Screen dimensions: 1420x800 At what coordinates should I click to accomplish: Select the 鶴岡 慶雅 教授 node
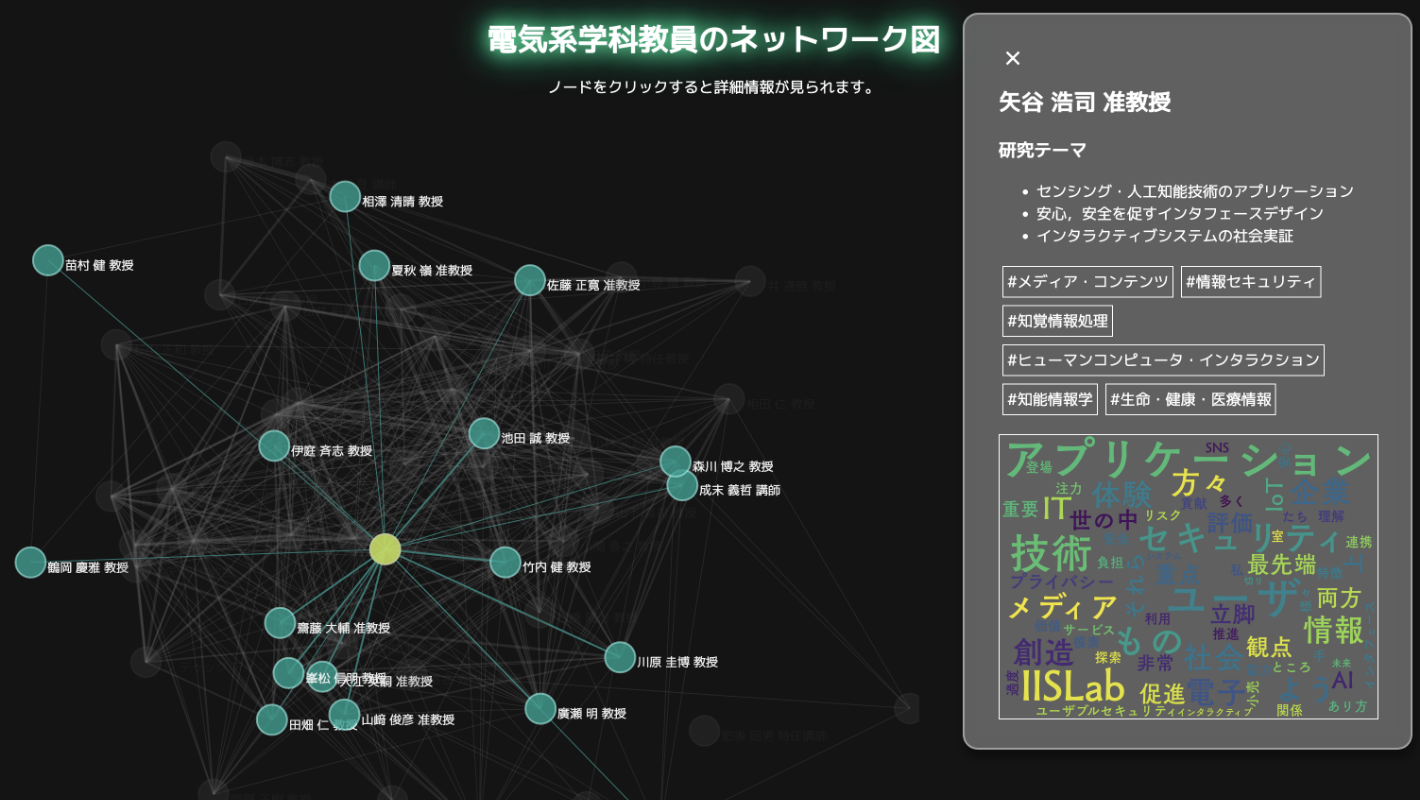tap(31, 563)
